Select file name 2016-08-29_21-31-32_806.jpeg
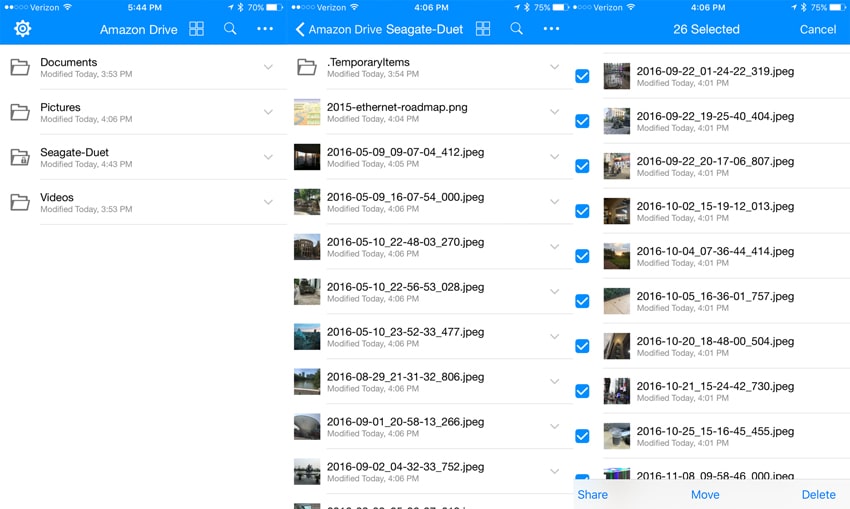 (405, 377)
